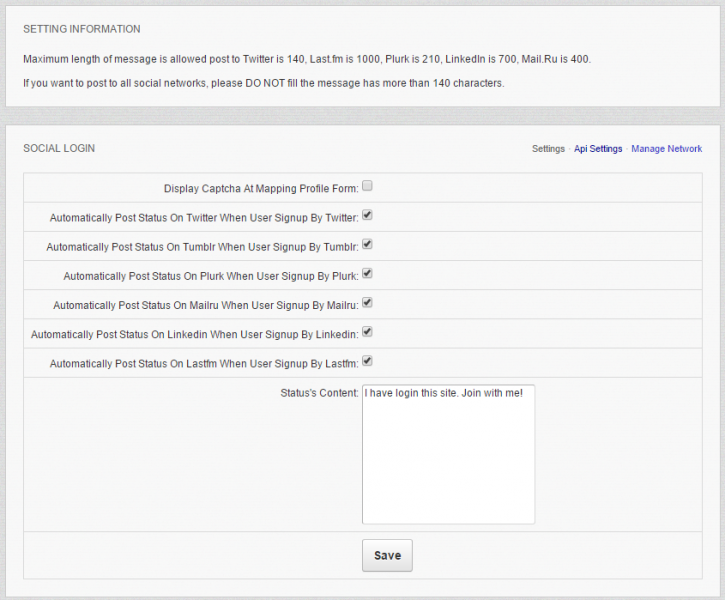This screenshot has width=725, height=600.
Task: Select the maximum message length info line
Action: point(307,59)
